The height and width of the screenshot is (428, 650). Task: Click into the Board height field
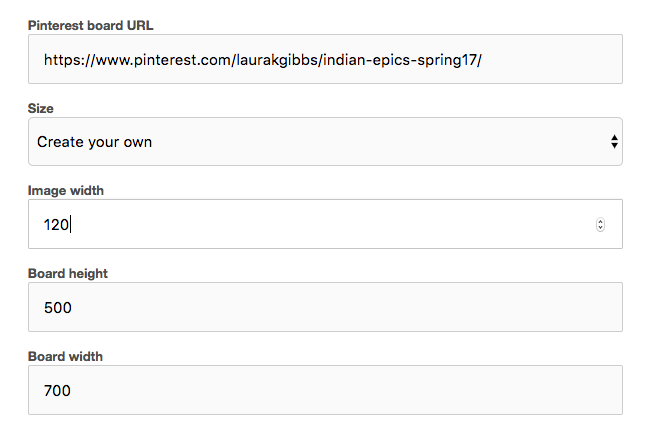point(325,308)
